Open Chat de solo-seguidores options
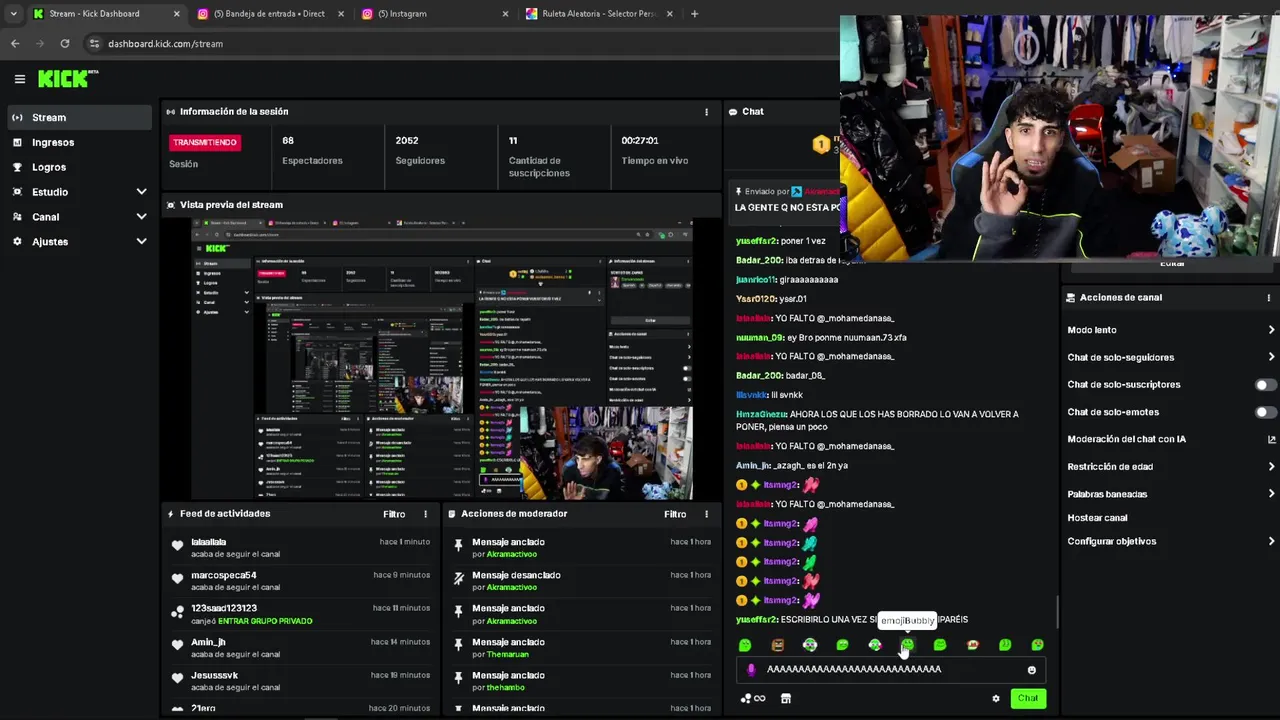Viewport: 1280px width, 720px height. tap(1171, 357)
